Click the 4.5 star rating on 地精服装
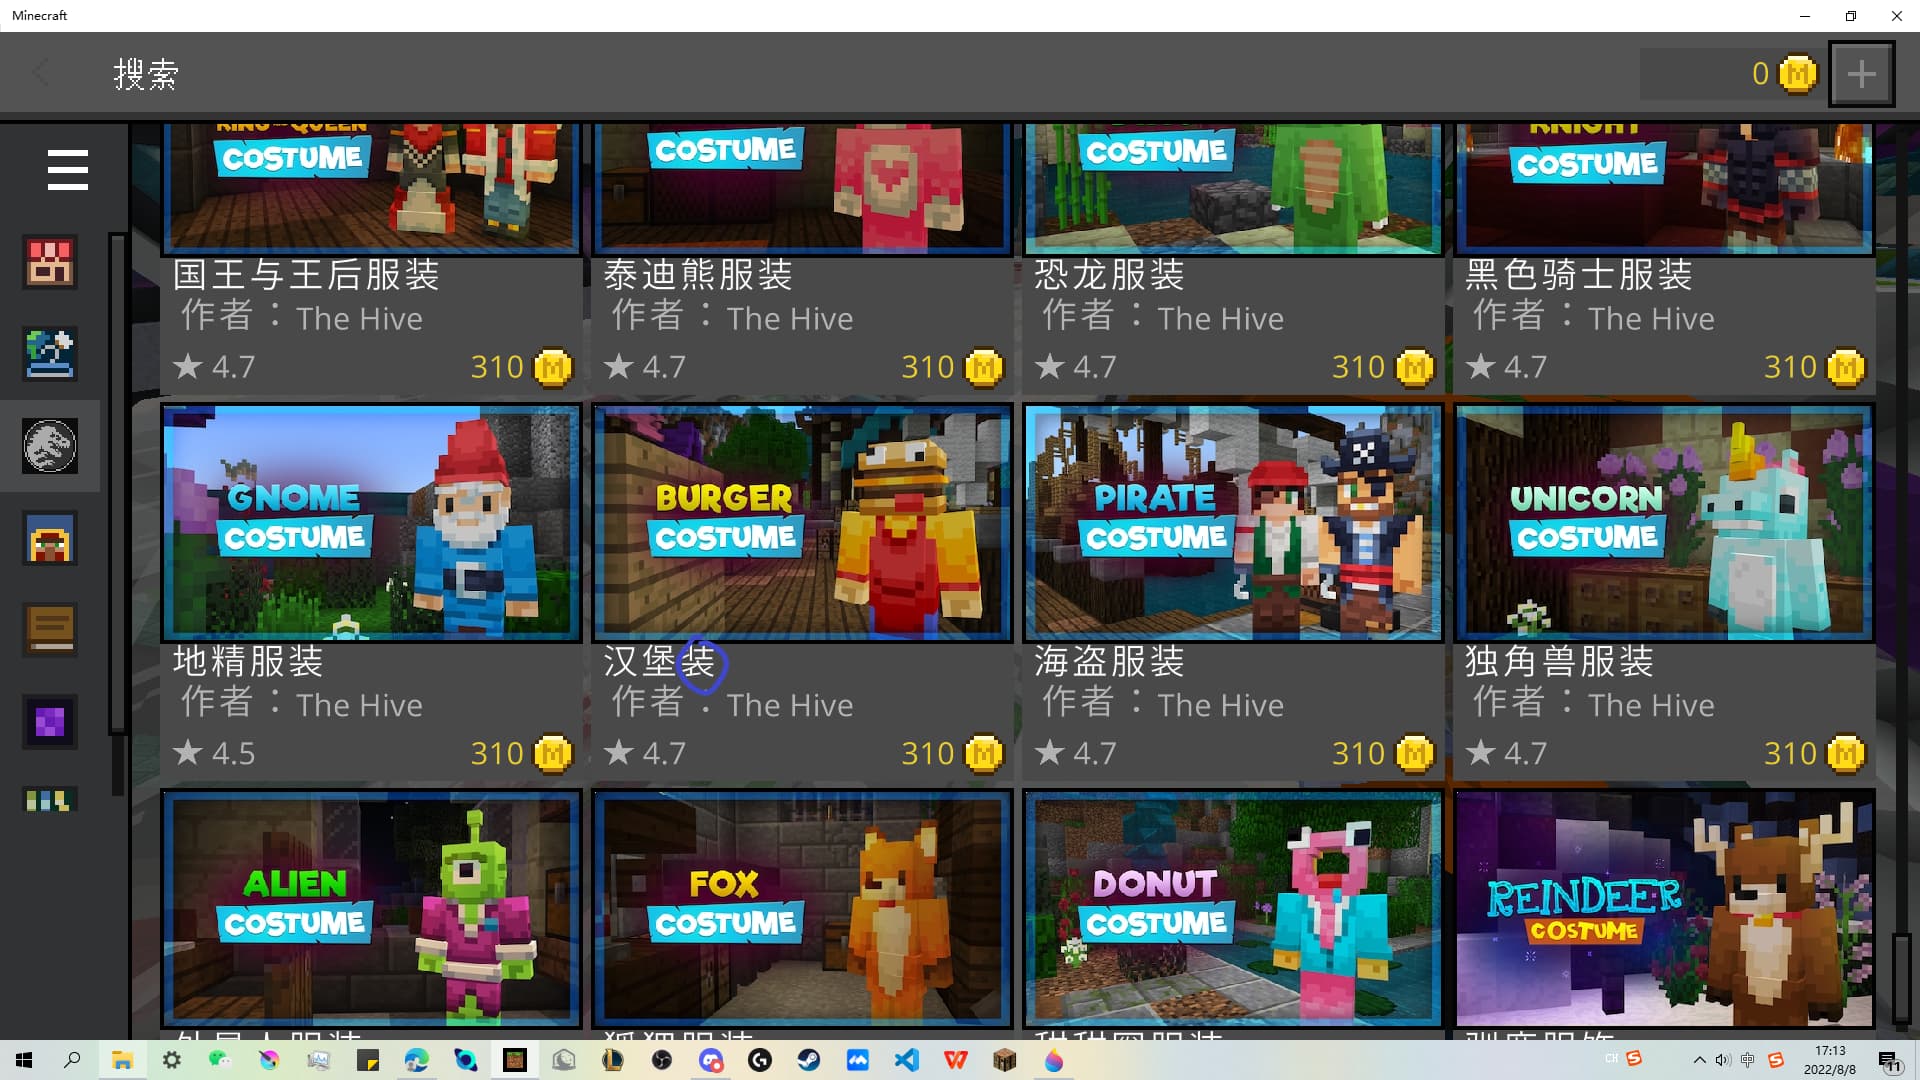Screen dimensions: 1920x1080 click(214, 753)
